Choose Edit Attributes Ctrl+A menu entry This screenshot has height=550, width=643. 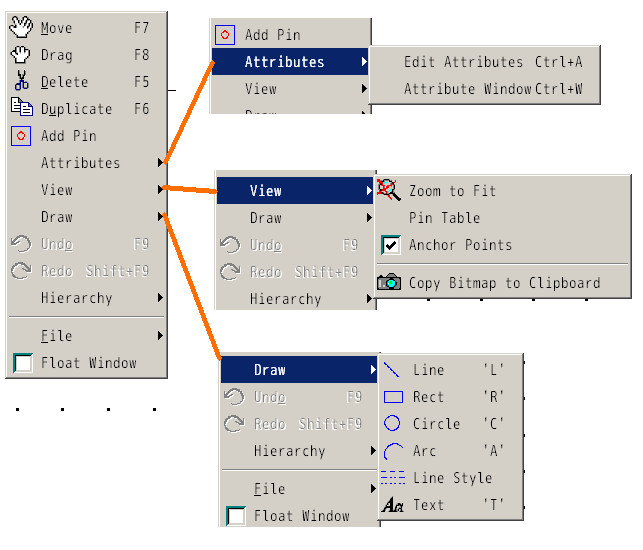point(492,62)
